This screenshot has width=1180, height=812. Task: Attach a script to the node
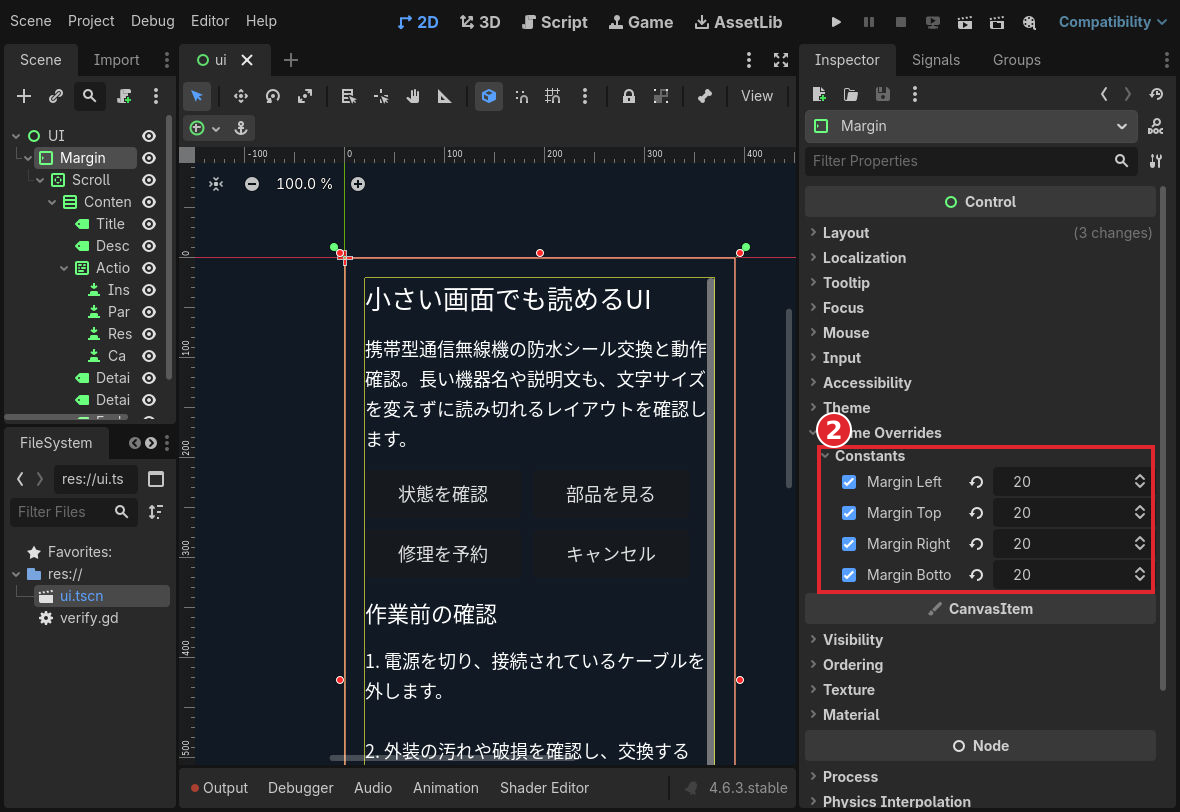124,96
